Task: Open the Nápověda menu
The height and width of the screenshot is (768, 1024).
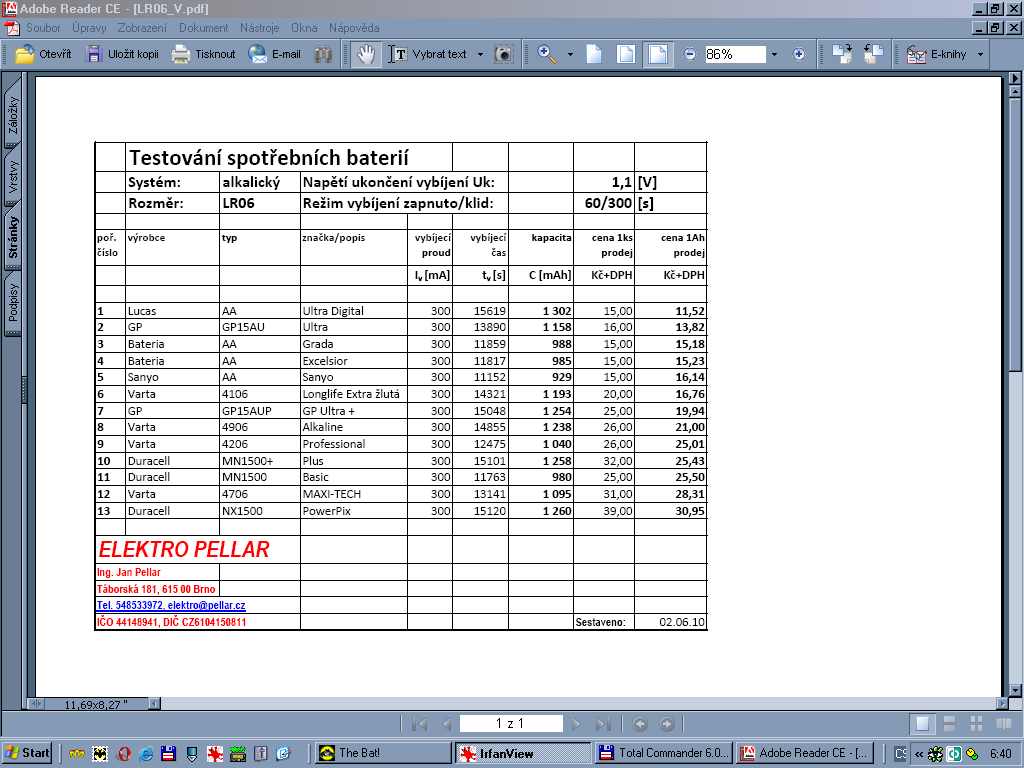Action: click(x=354, y=28)
